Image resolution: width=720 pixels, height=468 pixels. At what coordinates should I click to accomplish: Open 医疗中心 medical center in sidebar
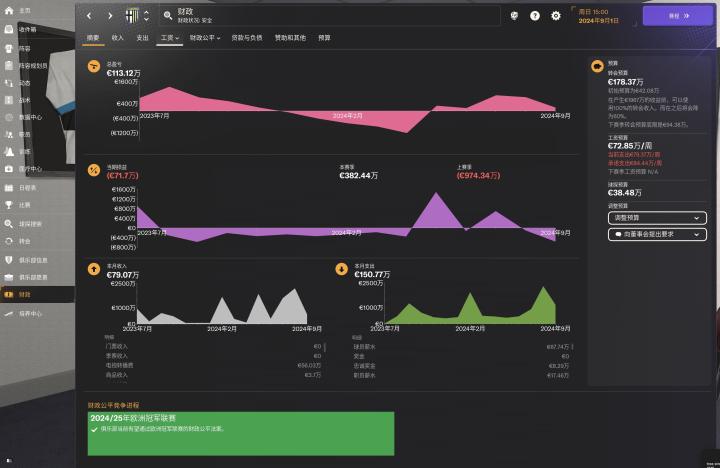30,167
